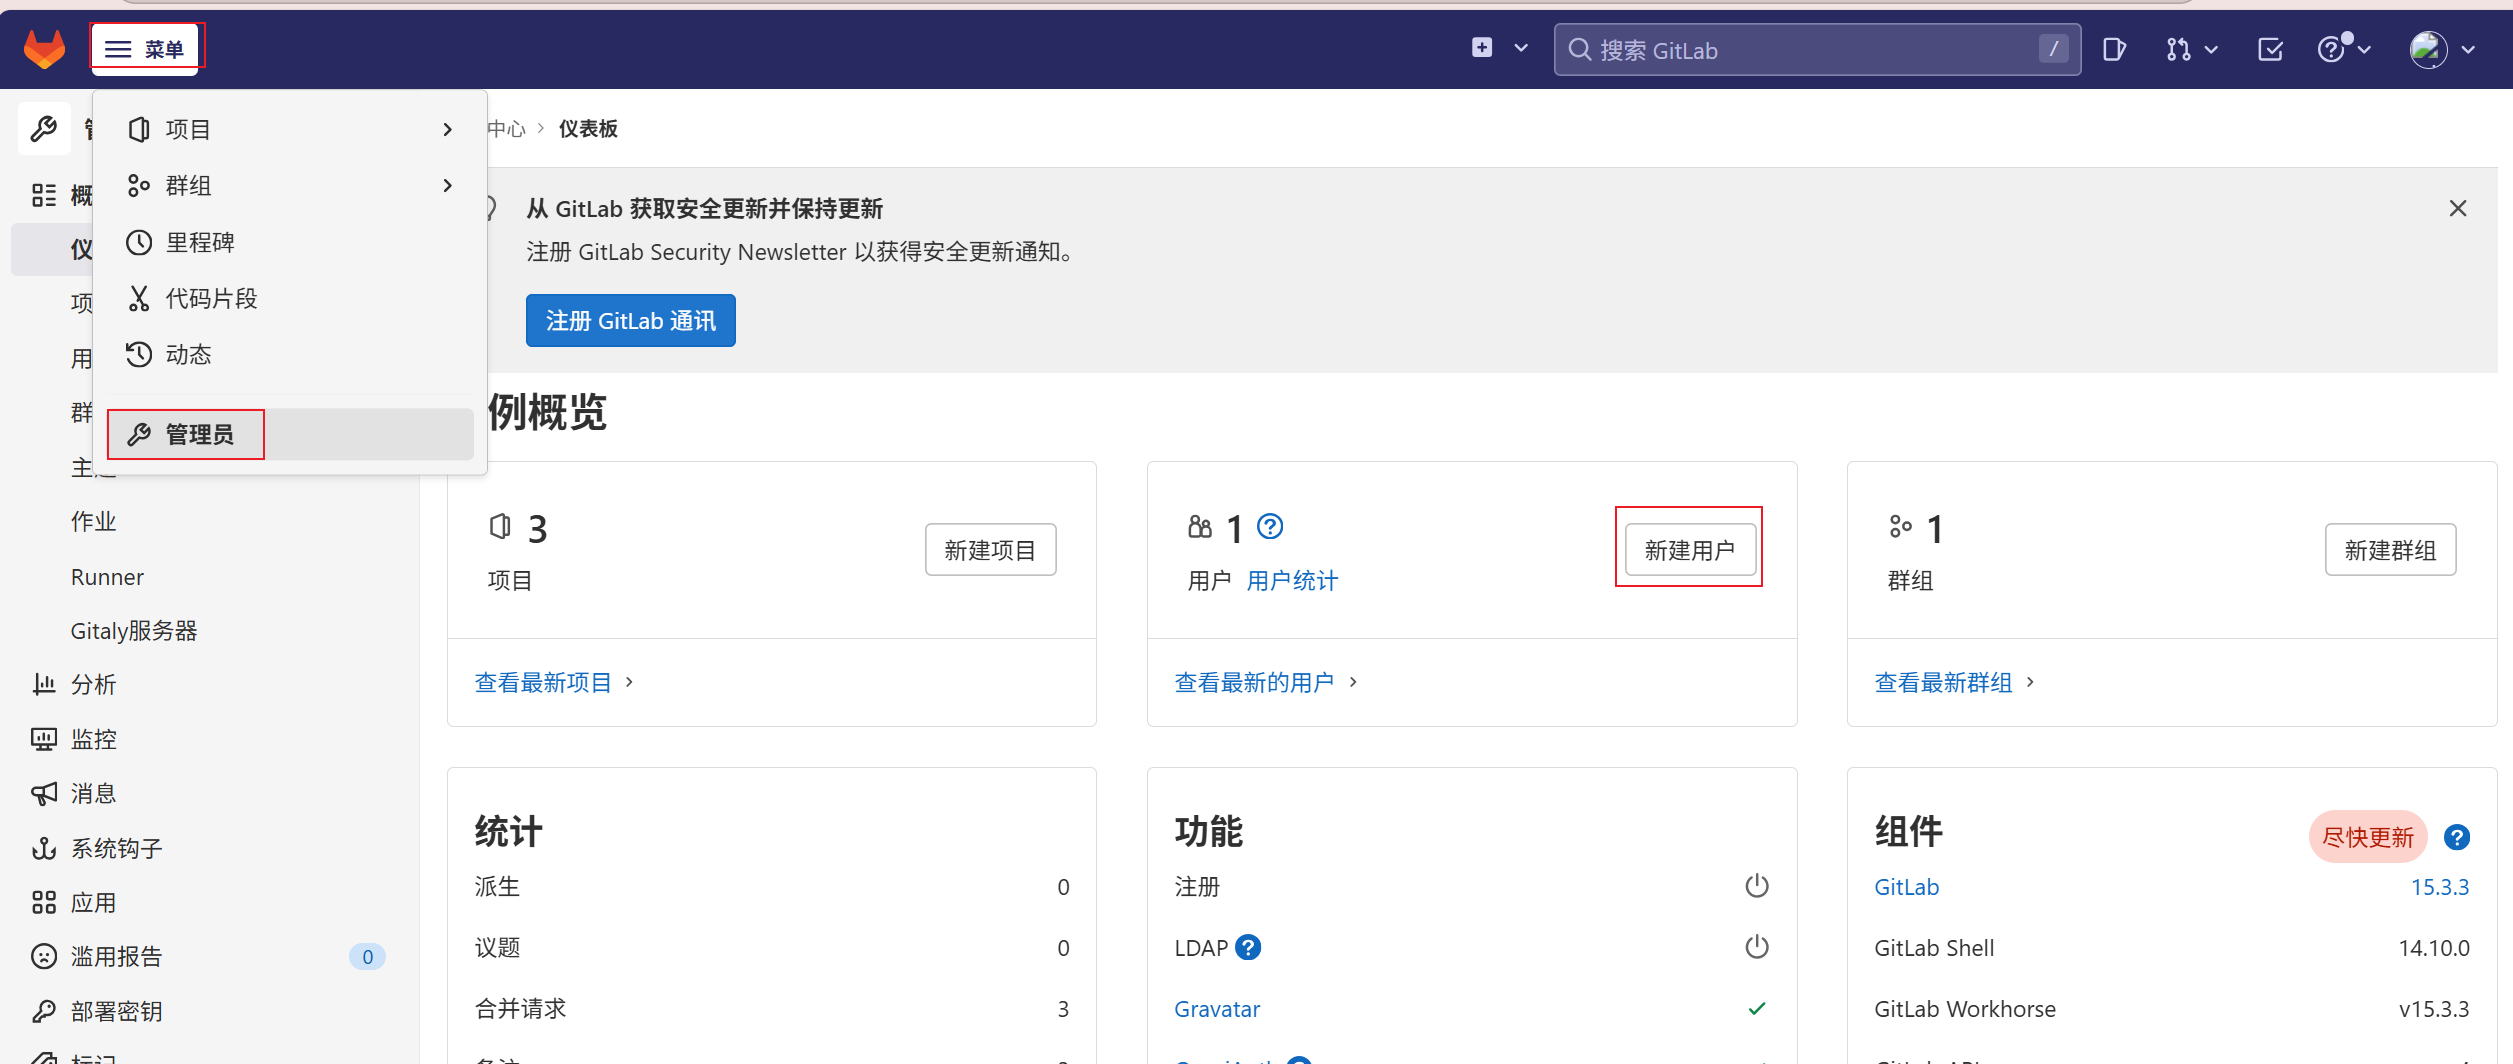Click the users icon in users card
This screenshot has width=2513, height=1064.
(1200, 527)
